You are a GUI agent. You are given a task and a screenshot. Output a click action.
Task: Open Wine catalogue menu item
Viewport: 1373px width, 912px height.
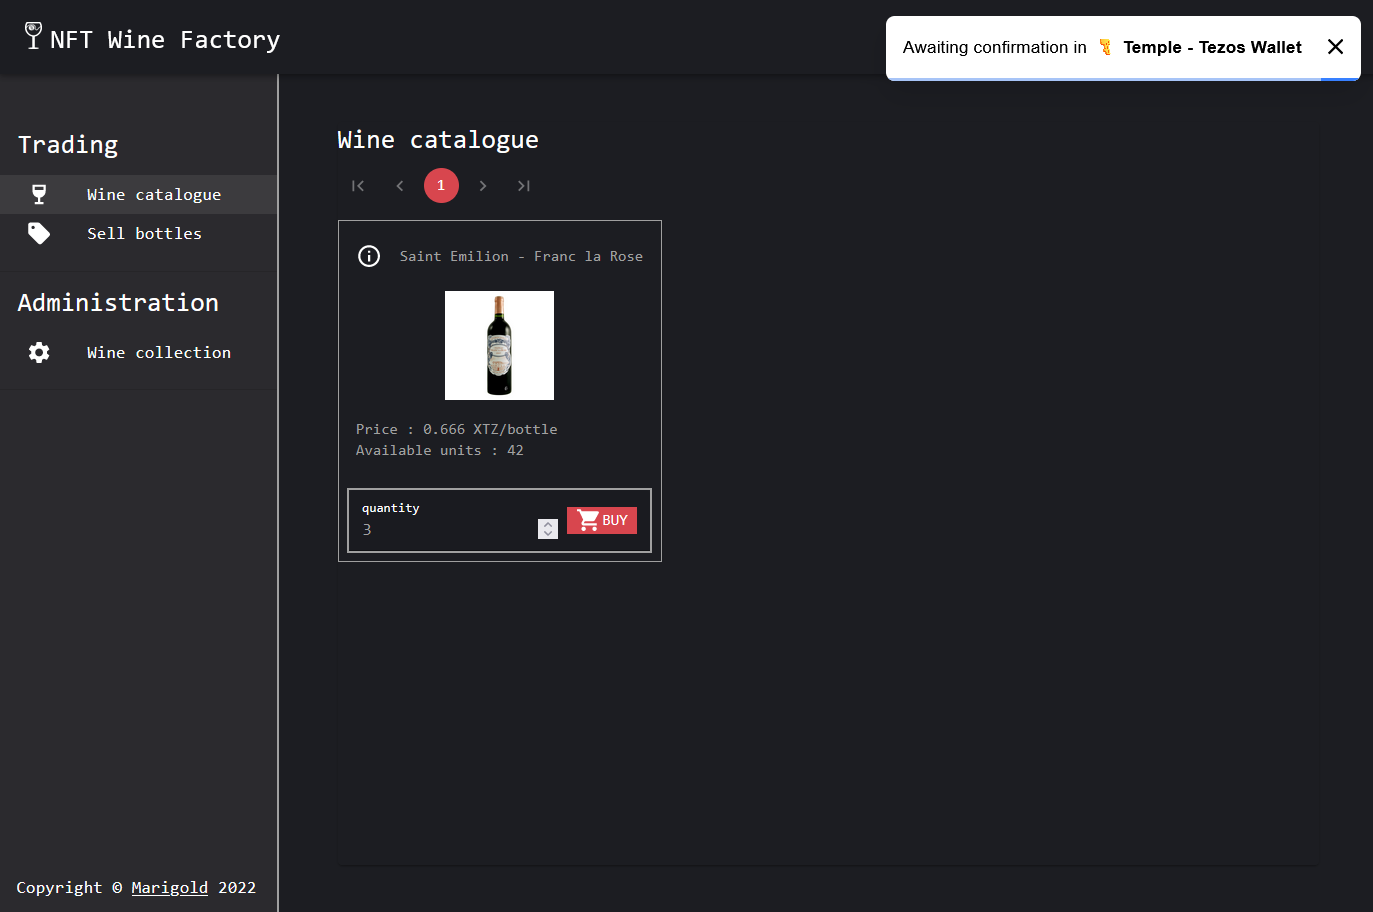click(x=153, y=194)
